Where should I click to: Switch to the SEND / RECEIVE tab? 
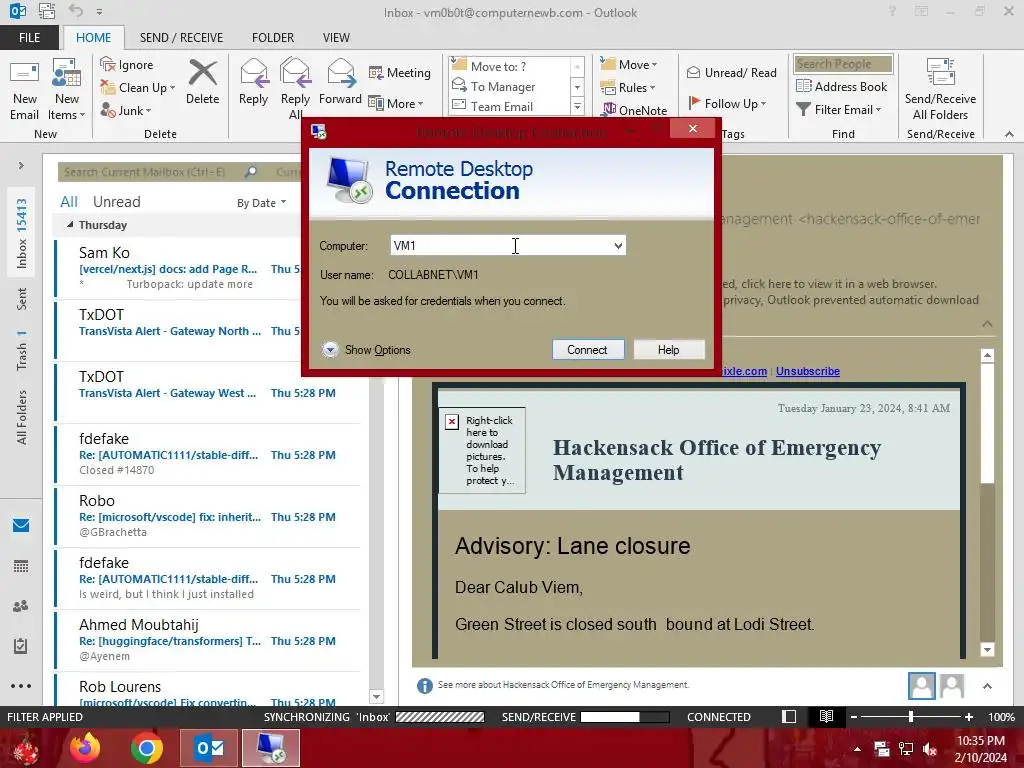[181, 38]
